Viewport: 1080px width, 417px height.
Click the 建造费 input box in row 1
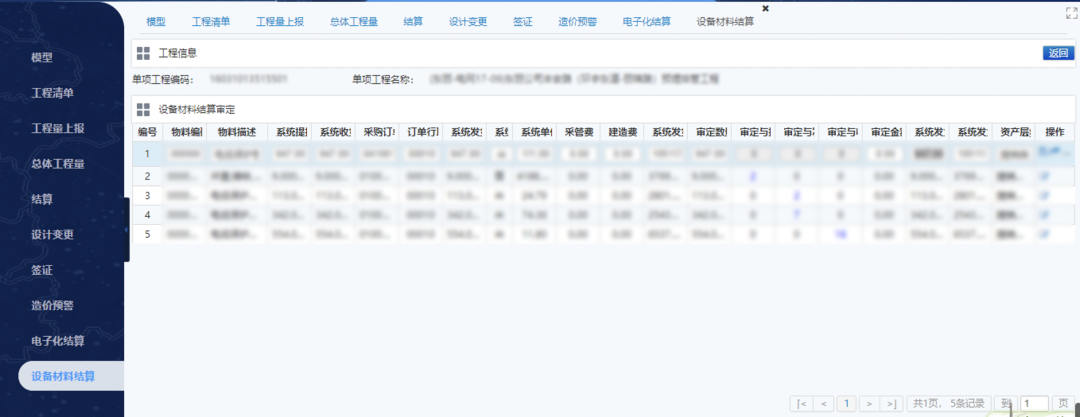[622, 154]
